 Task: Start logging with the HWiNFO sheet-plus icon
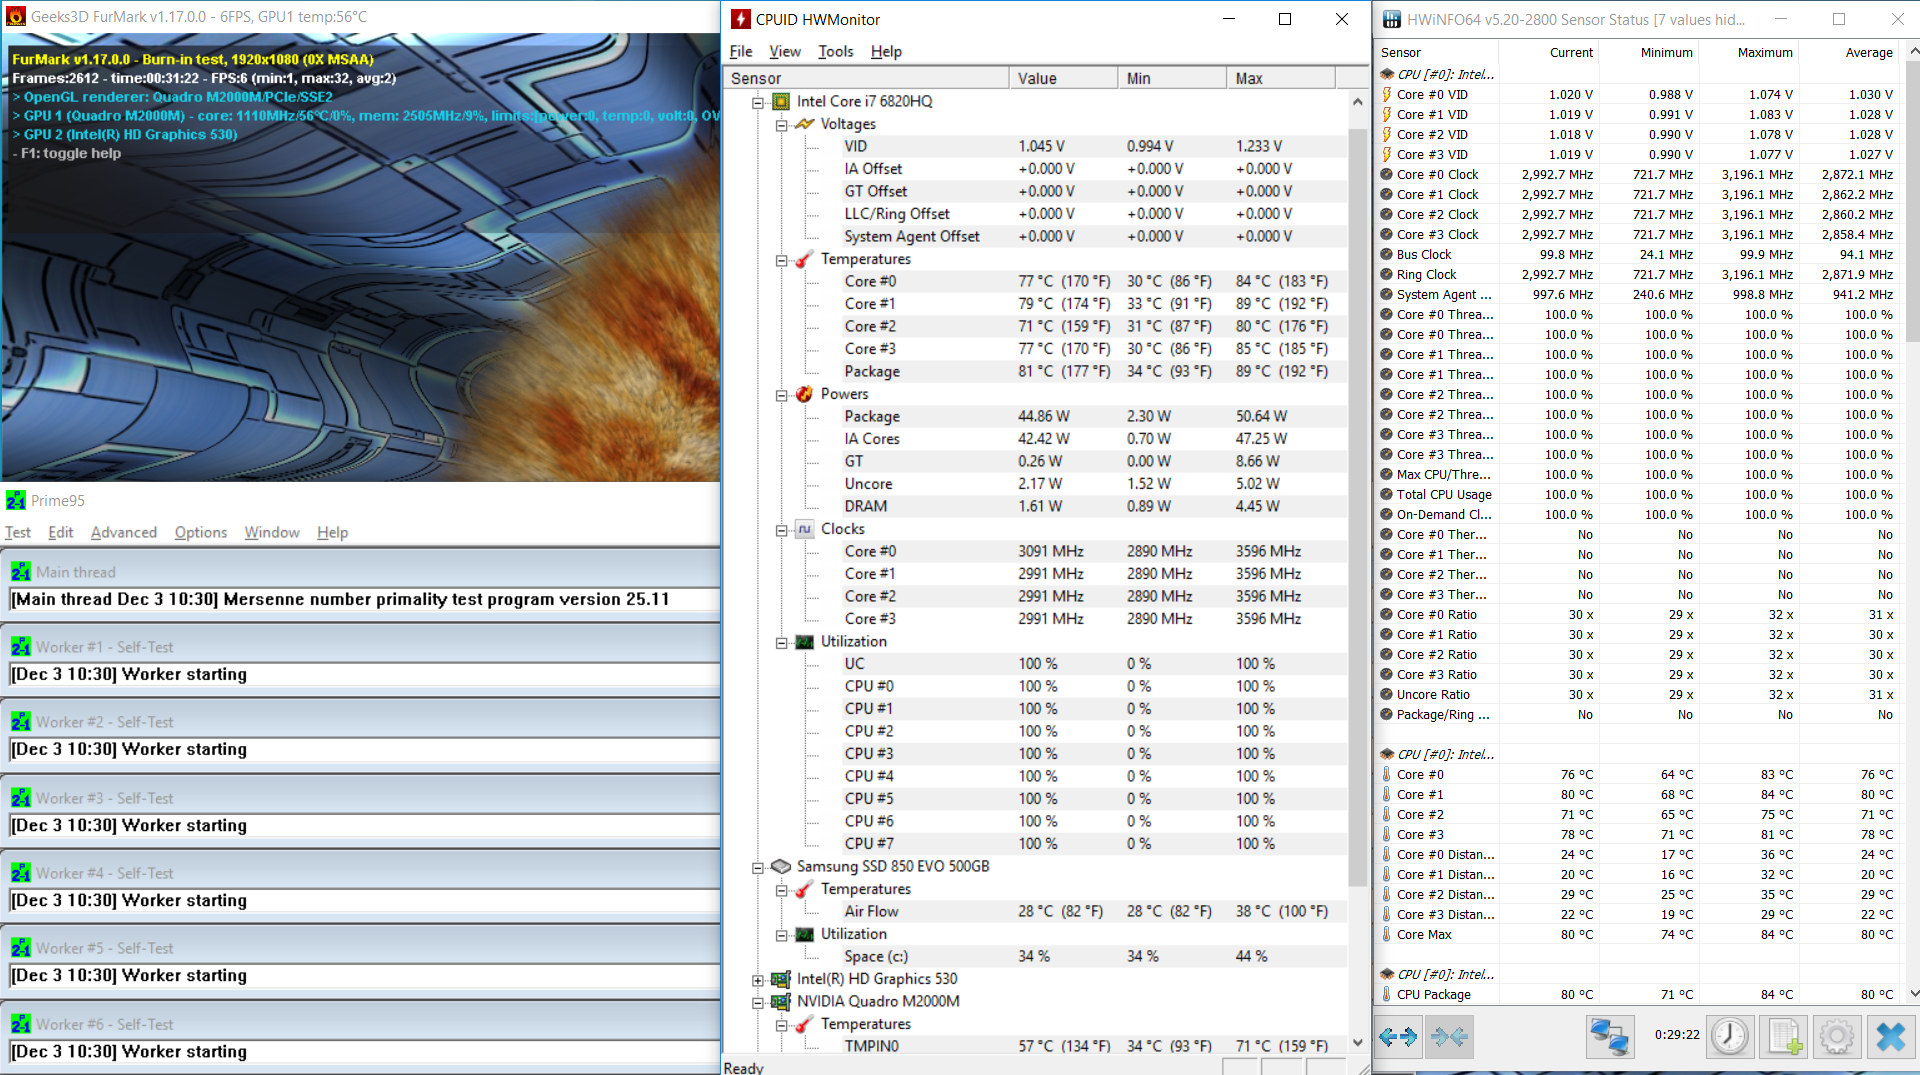[1784, 1037]
